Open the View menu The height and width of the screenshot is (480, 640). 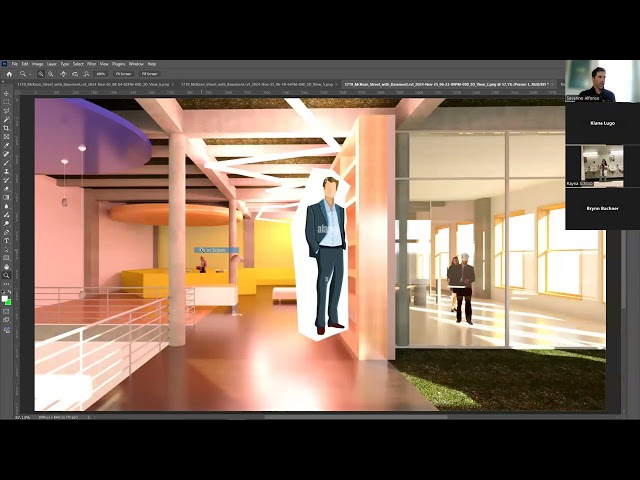[104, 64]
